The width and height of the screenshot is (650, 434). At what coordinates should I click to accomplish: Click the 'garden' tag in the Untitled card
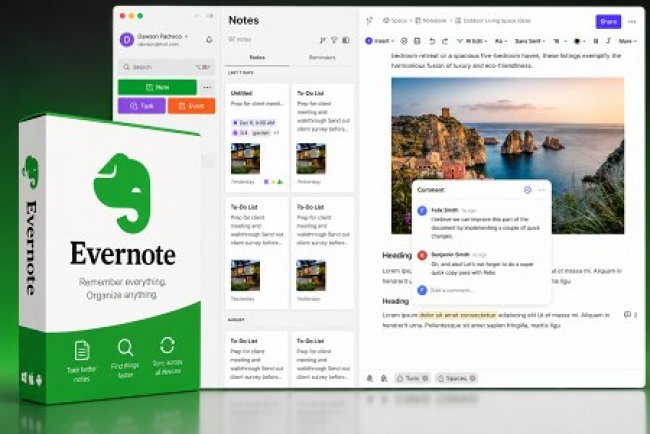pyautogui.click(x=261, y=133)
